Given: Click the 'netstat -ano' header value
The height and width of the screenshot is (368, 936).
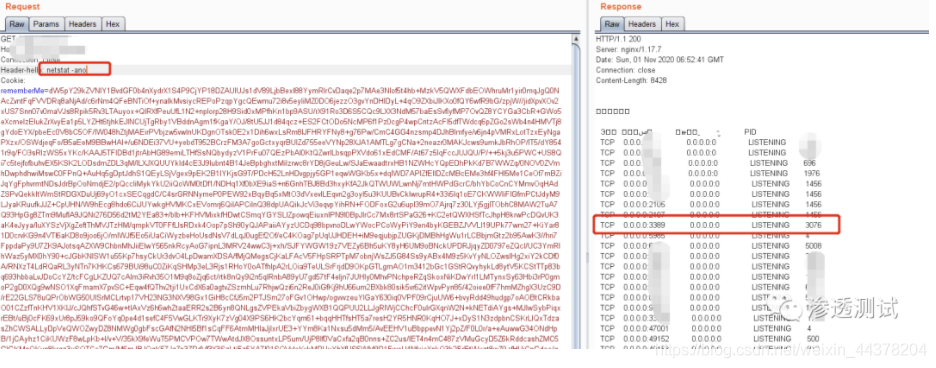Looking at the screenshot, I should (x=67, y=70).
